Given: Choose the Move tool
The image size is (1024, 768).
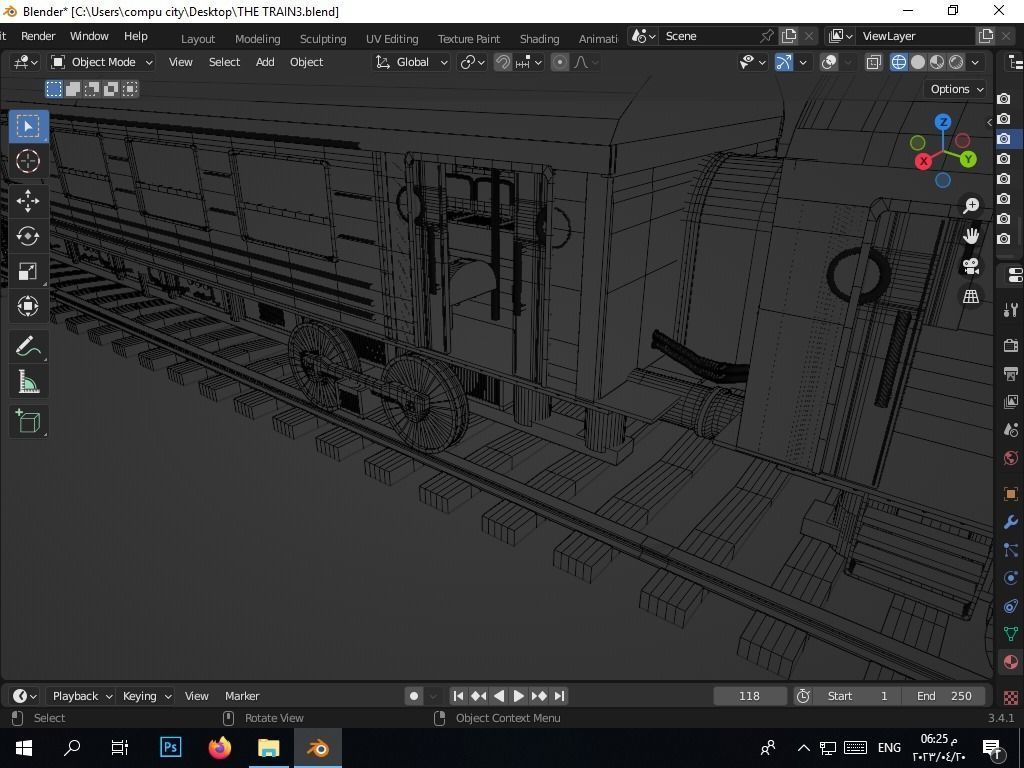Looking at the screenshot, I should coord(27,201).
